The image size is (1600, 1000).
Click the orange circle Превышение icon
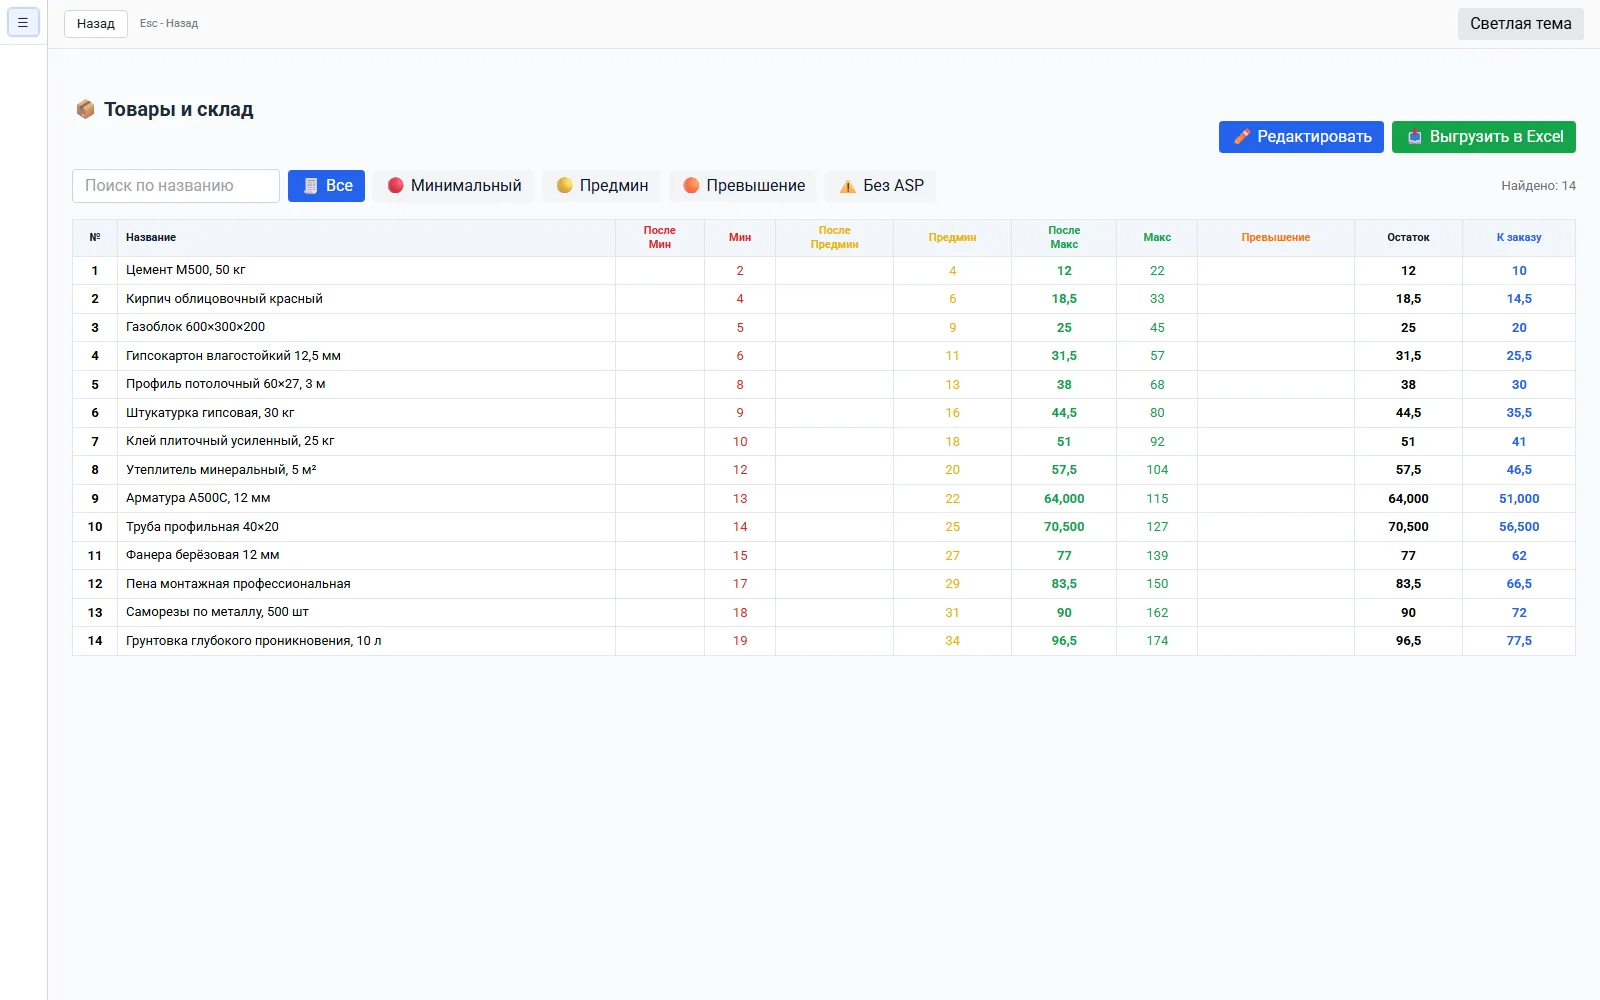point(691,185)
